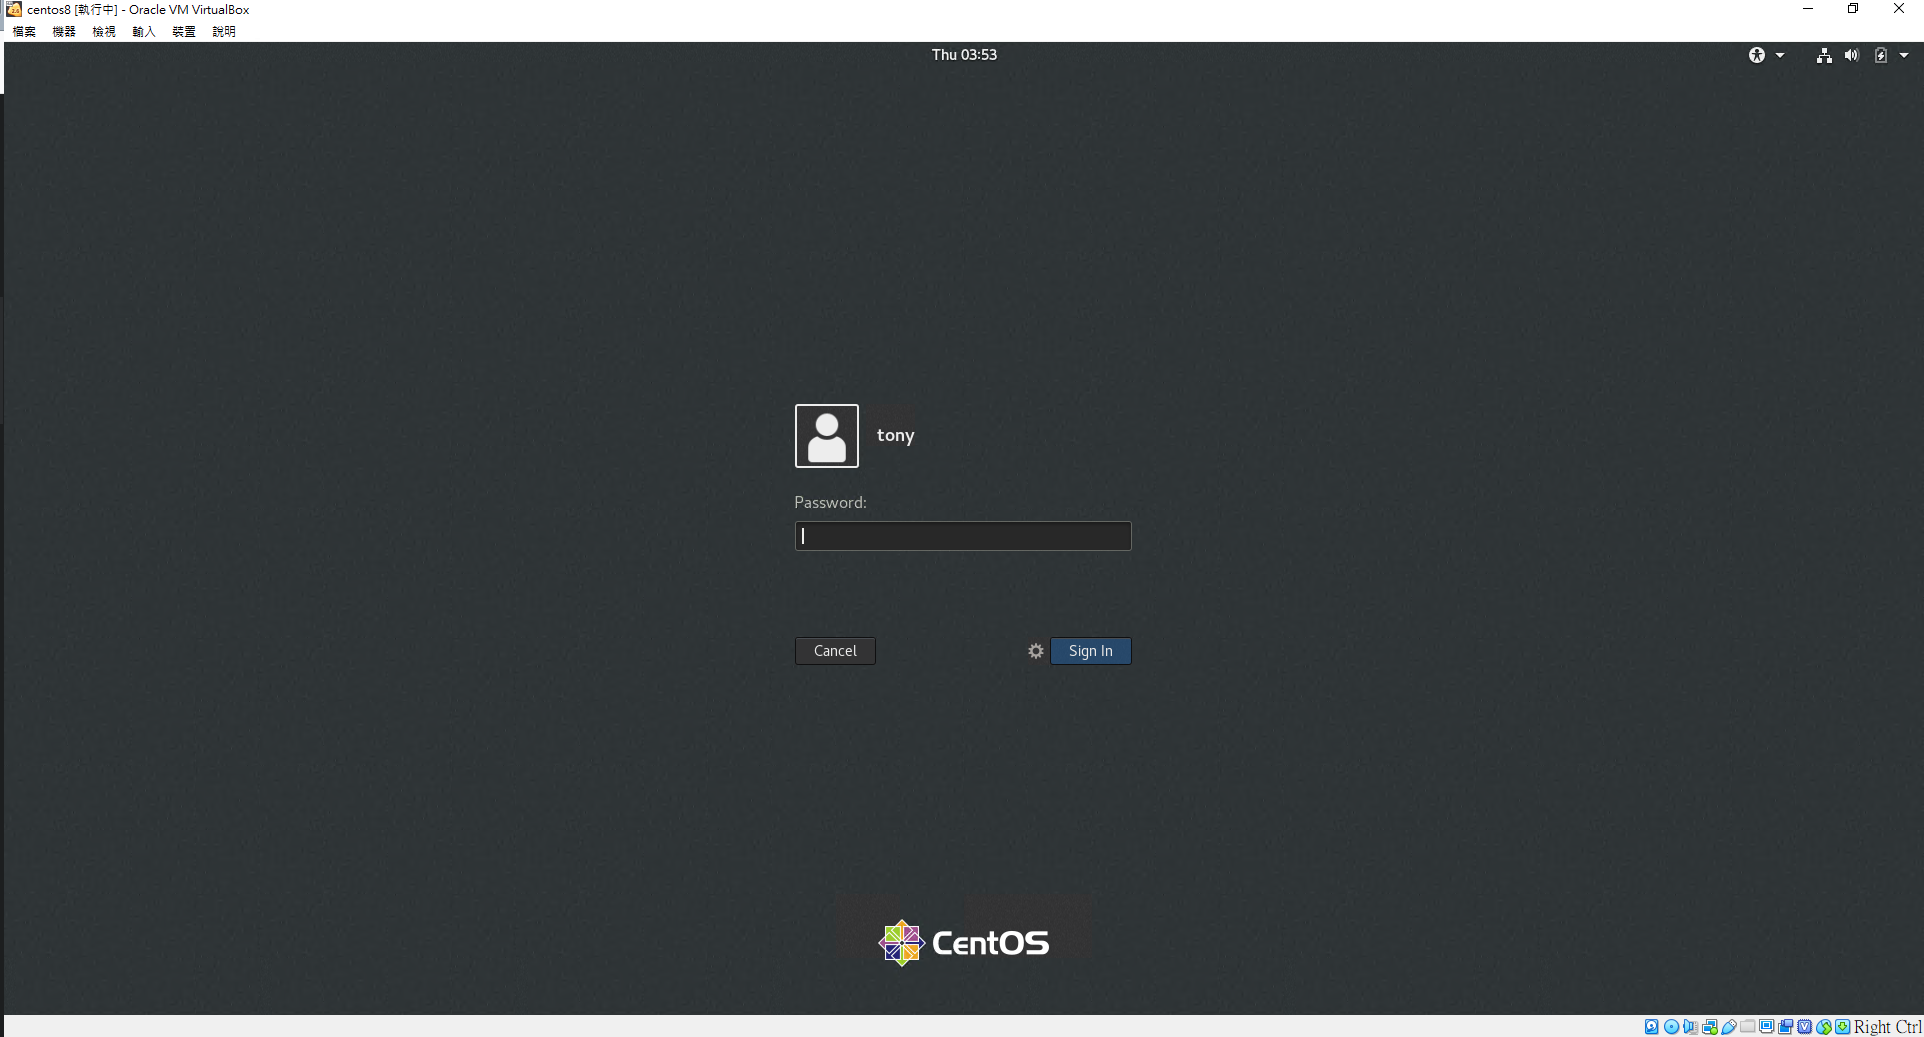Close the VirtualBox window

coord(1899,9)
